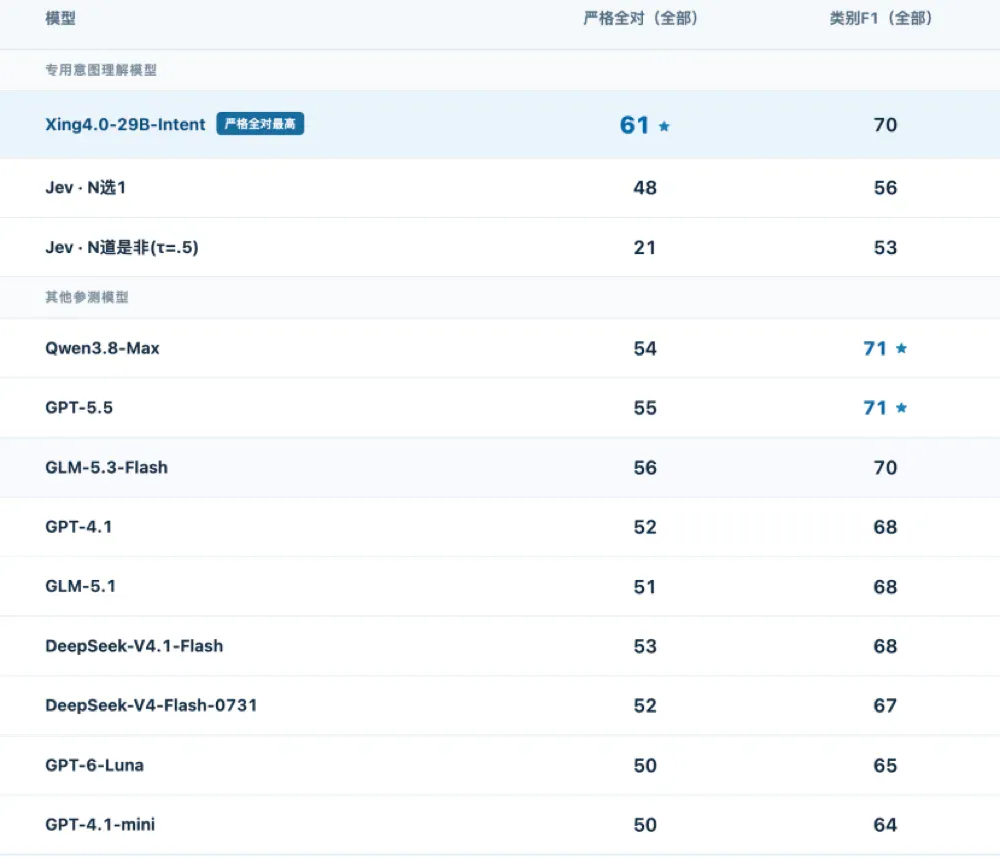The height and width of the screenshot is (868, 1000).
Task: Click the star beside score 61
Action: 664,126
